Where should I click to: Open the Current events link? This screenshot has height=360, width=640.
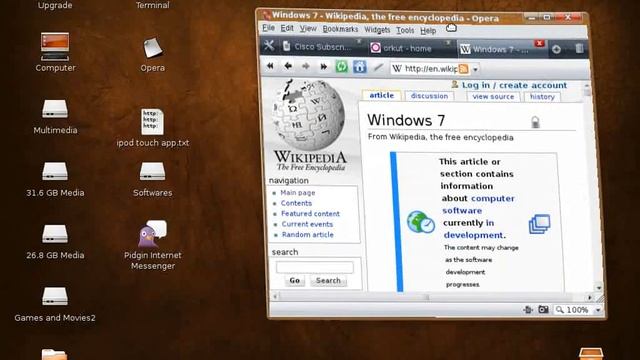307,224
